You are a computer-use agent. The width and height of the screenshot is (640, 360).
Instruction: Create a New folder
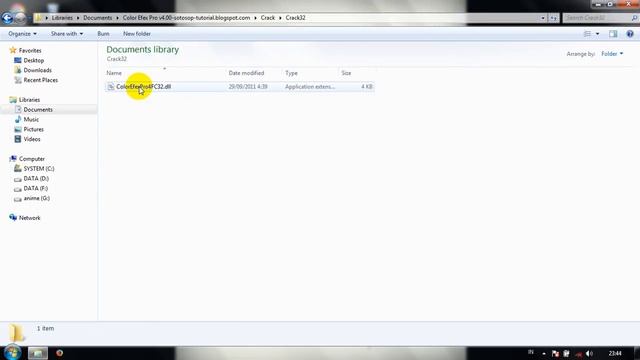coord(137,33)
